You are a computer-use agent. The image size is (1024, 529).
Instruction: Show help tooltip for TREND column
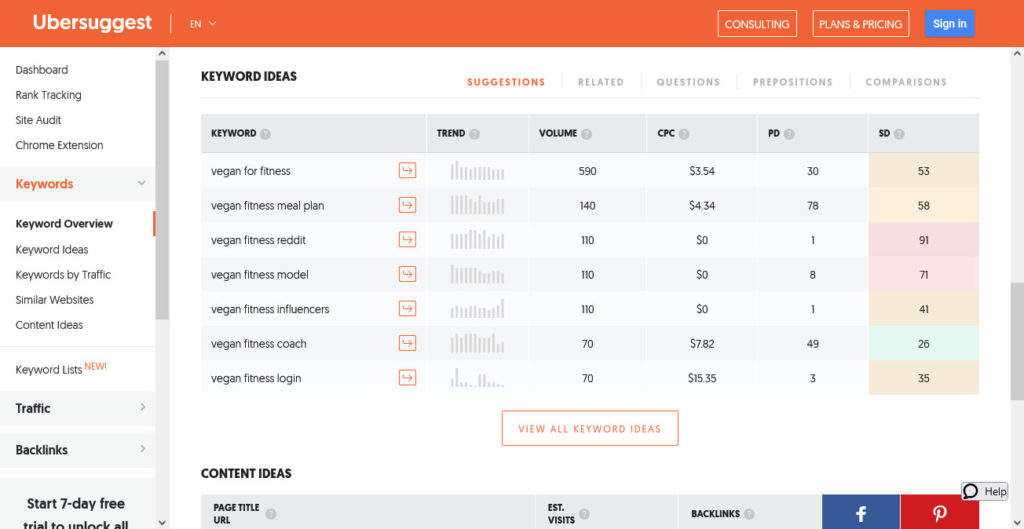point(474,134)
